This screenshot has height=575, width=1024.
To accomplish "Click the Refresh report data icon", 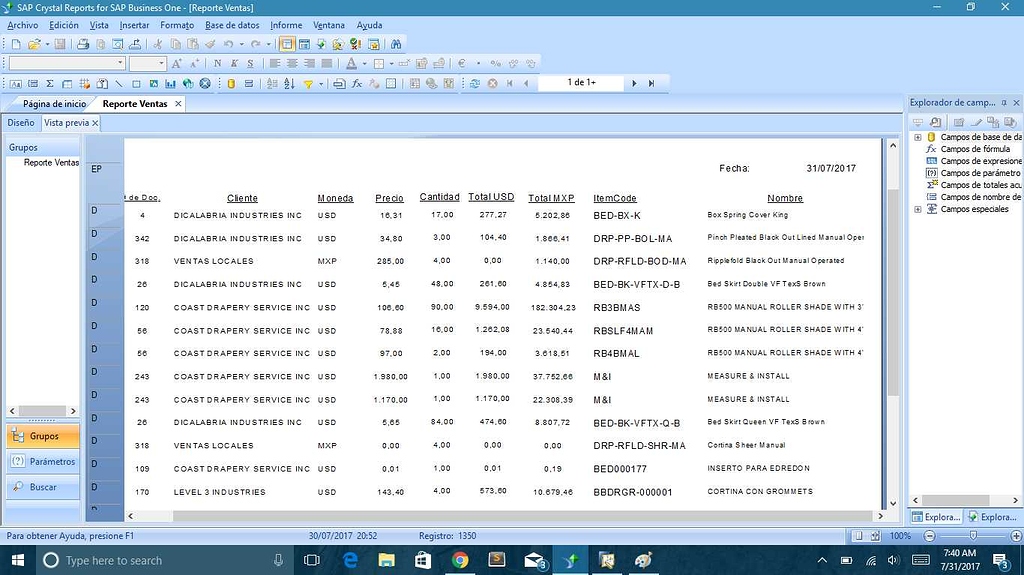I will [x=475, y=84].
